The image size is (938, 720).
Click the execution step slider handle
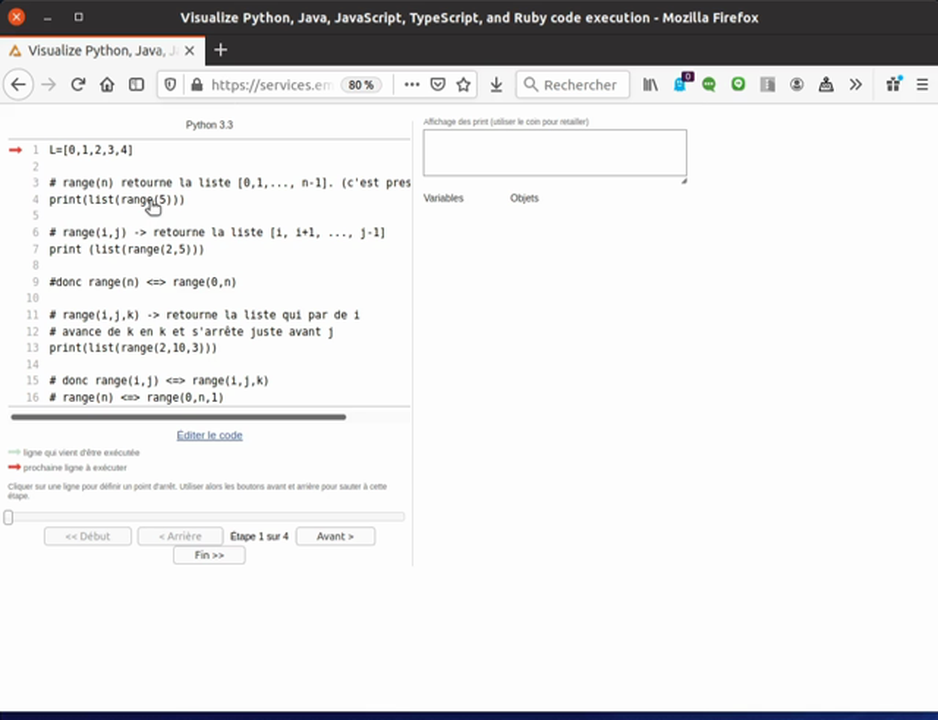[9, 517]
